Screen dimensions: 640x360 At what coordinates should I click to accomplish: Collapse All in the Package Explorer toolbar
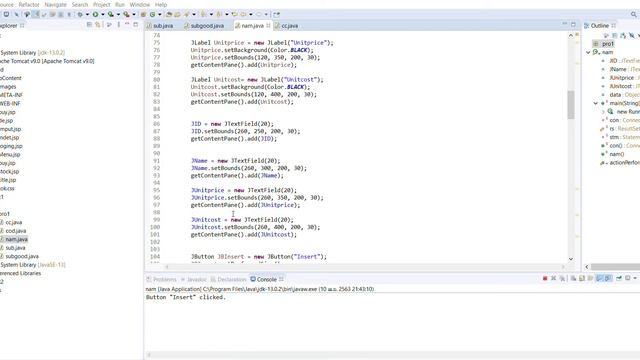pos(89,25)
